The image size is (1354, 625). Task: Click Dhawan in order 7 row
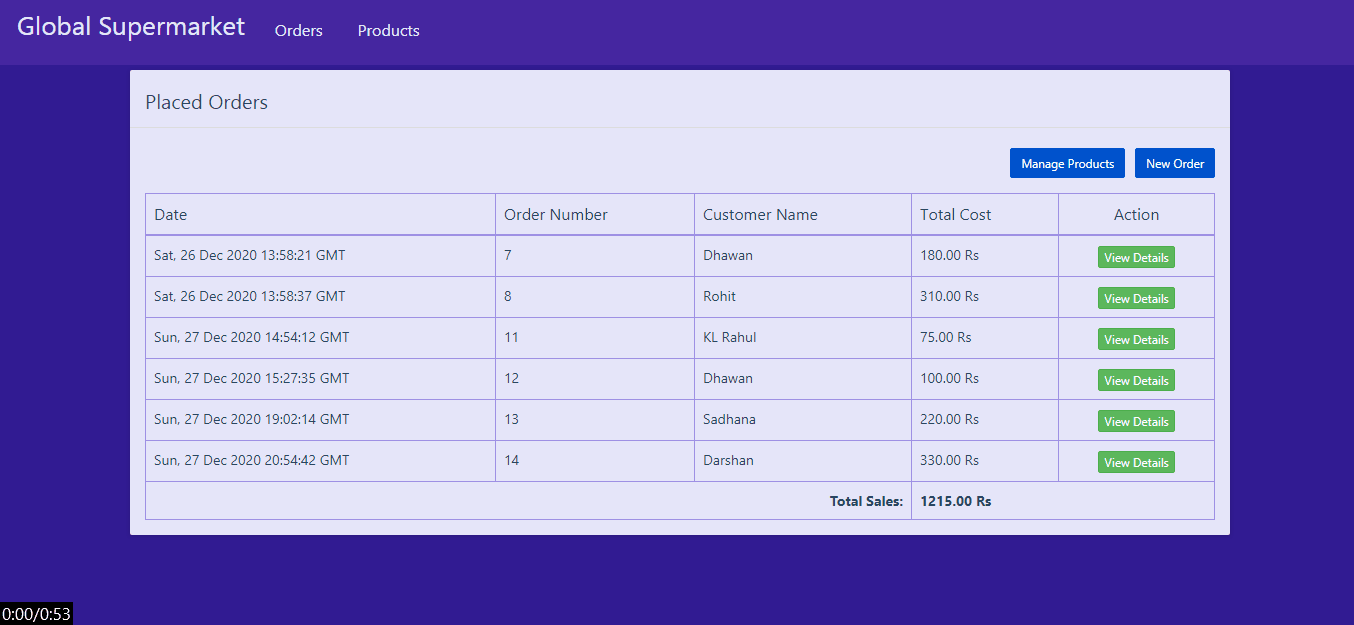point(728,256)
